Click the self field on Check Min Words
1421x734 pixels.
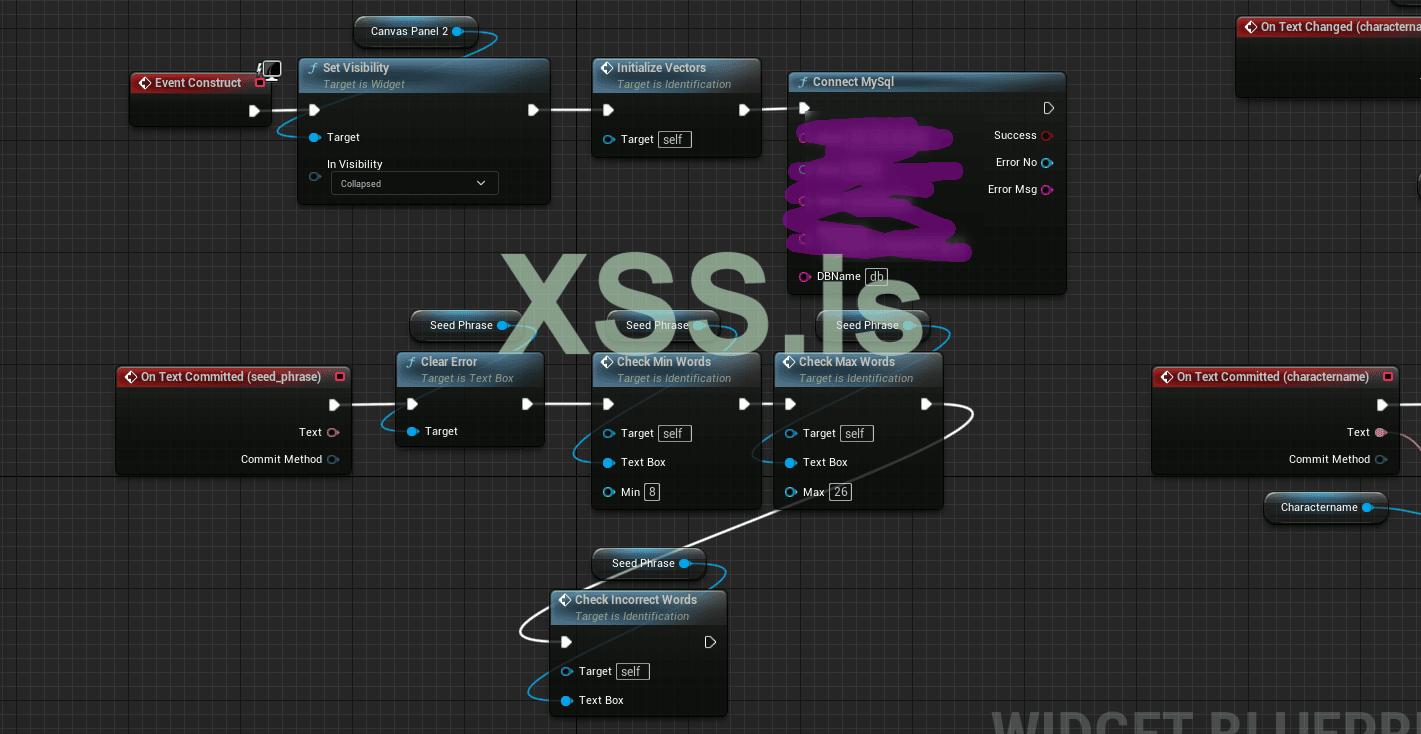(675, 433)
